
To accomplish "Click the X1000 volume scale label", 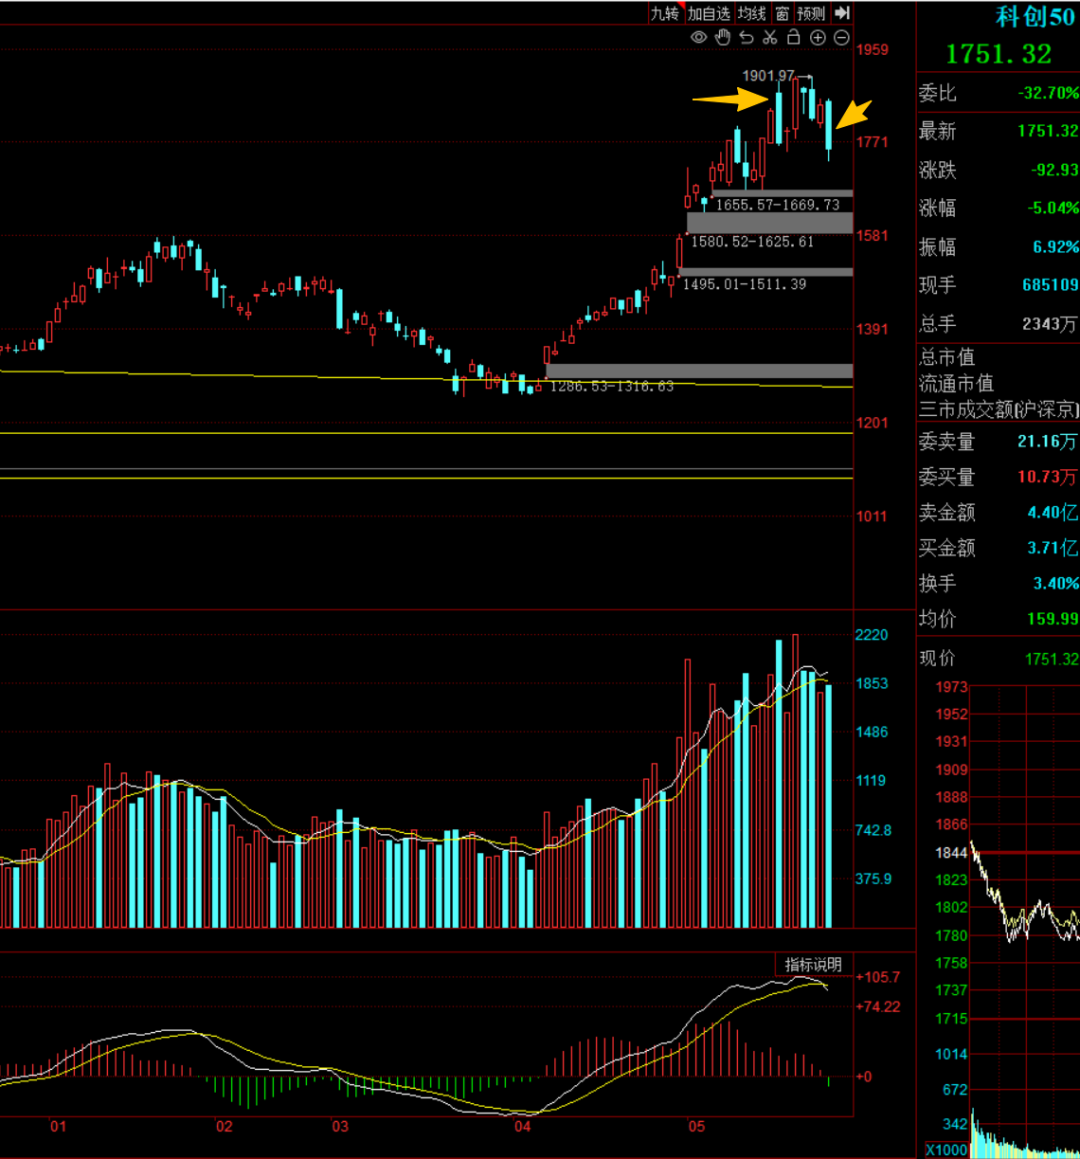I will [x=946, y=1150].
